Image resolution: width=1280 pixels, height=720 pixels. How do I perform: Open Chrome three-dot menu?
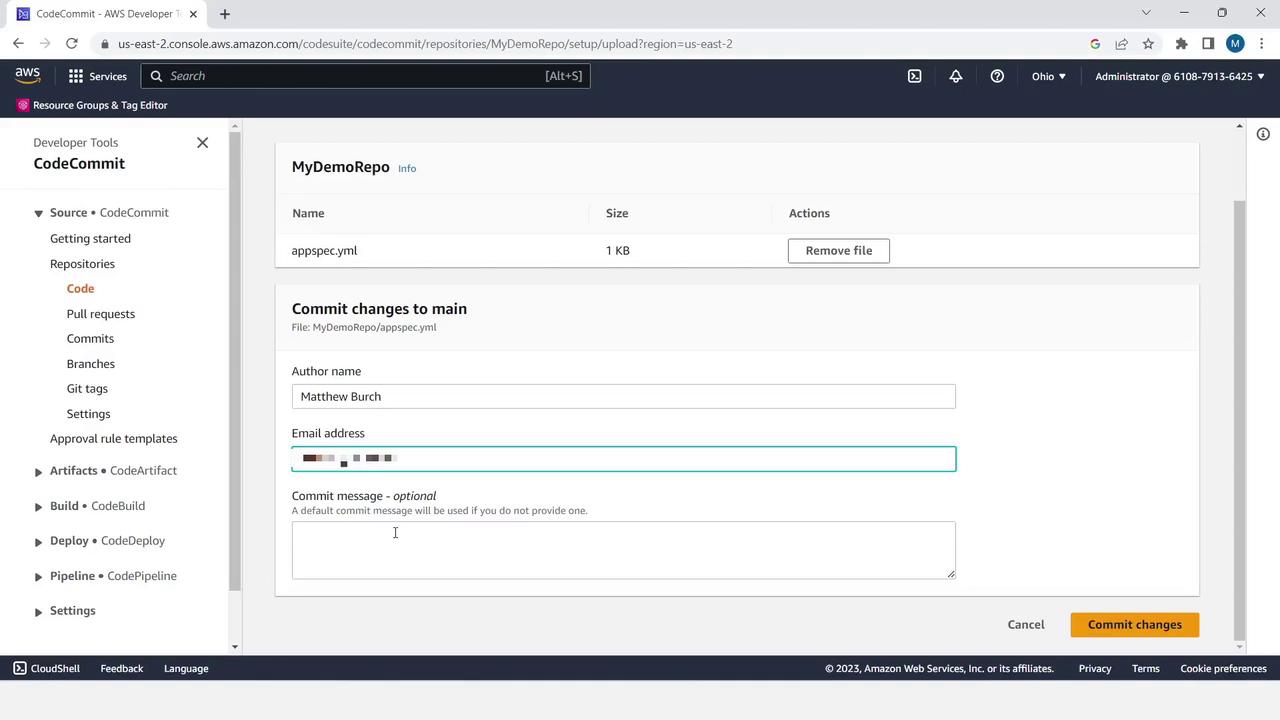1261,44
